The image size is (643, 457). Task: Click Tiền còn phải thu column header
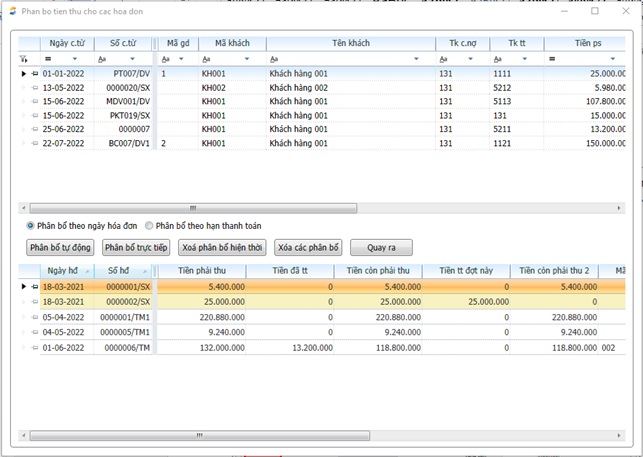click(x=378, y=271)
